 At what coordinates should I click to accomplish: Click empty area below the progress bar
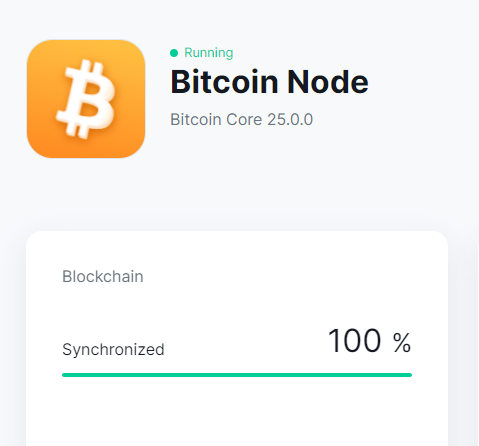tap(237, 412)
